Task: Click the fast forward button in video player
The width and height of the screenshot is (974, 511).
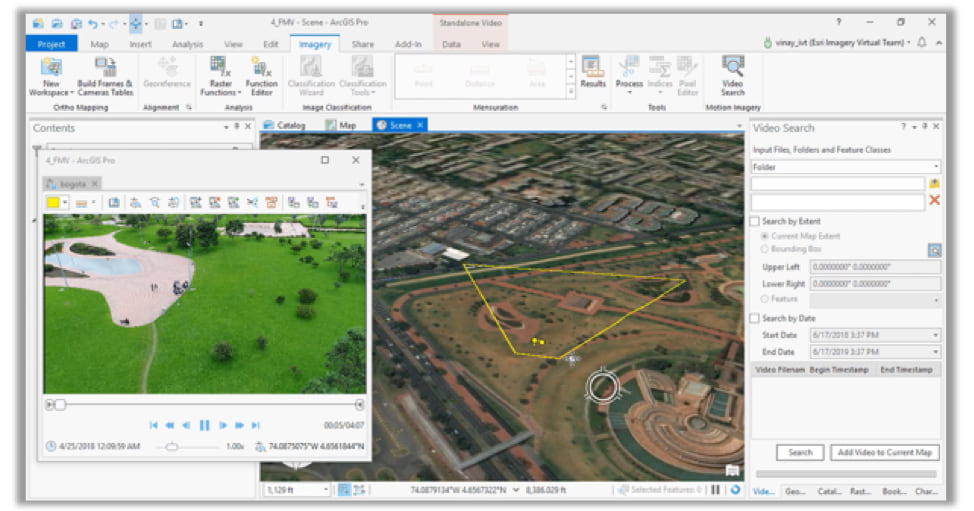Action: 239,425
